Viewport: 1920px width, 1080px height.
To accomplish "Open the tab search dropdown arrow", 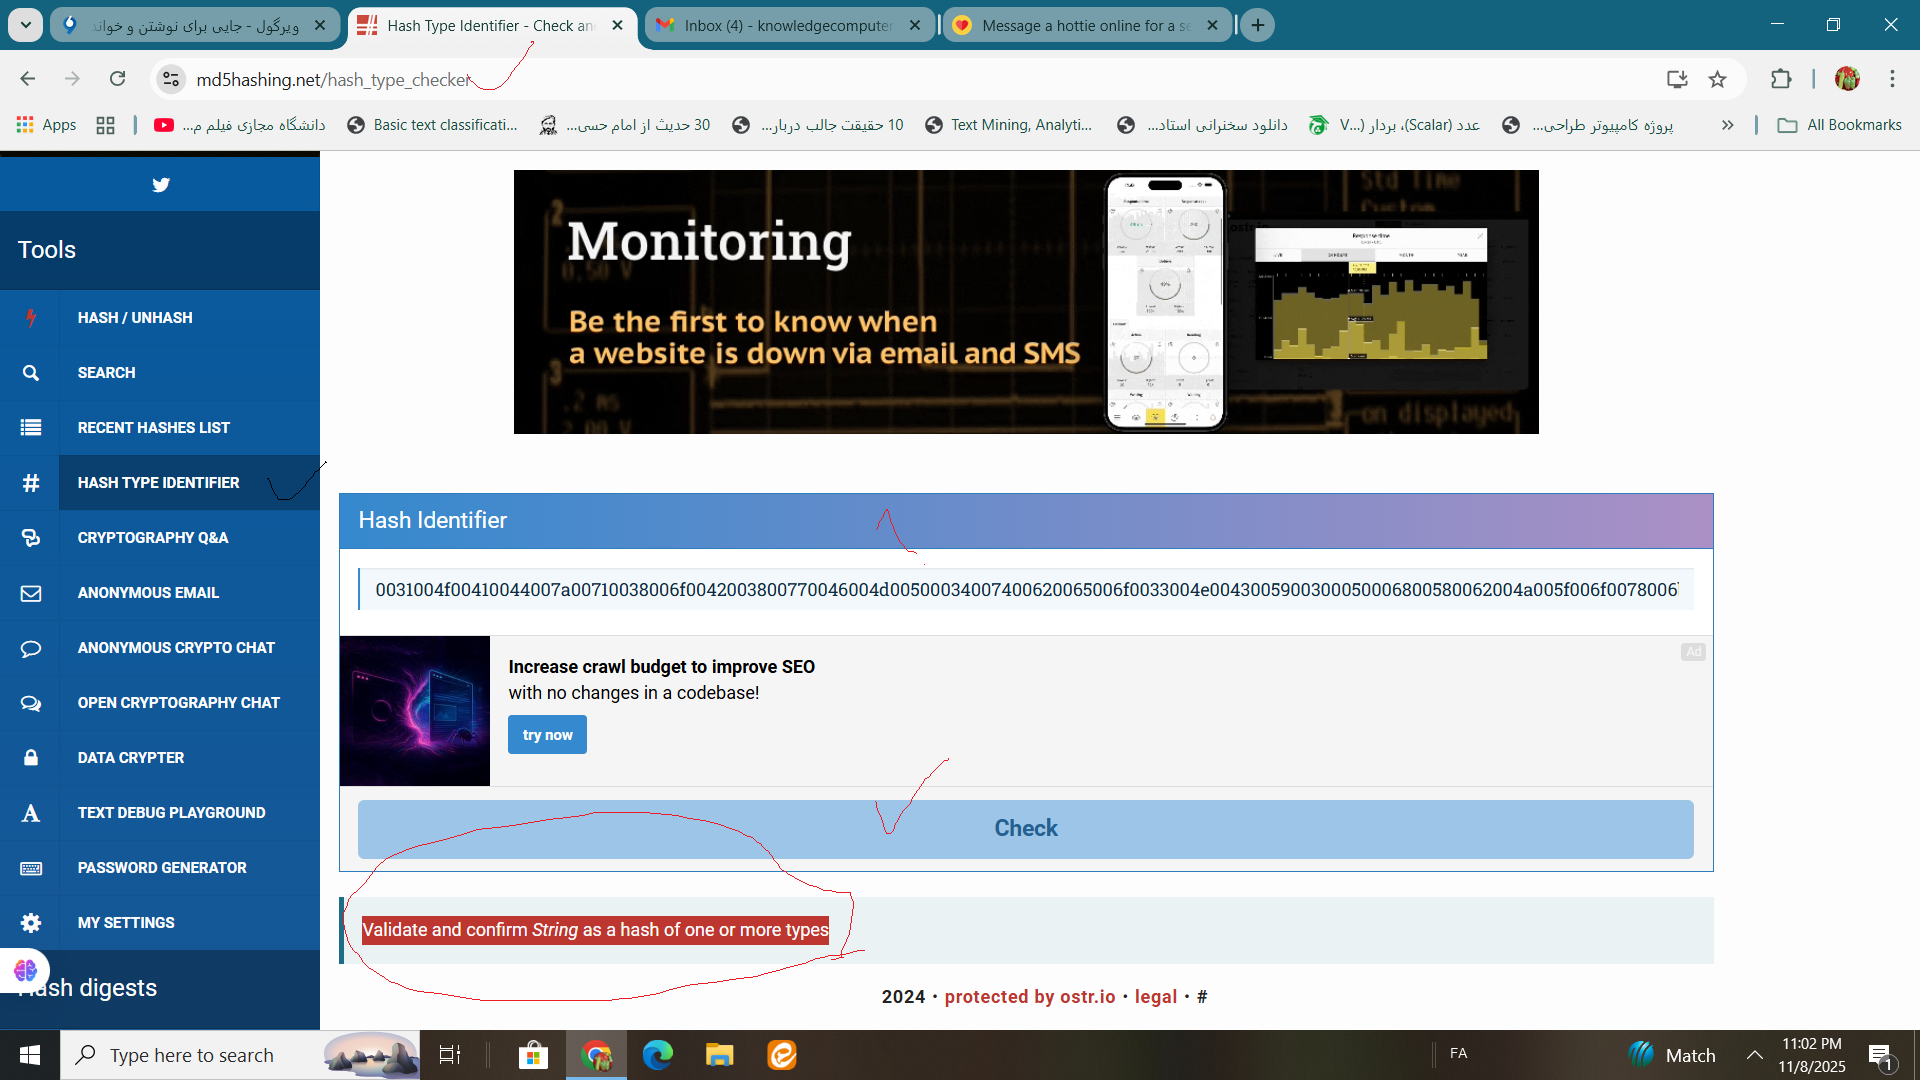I will pyautogui.click(x=25, y=25).
